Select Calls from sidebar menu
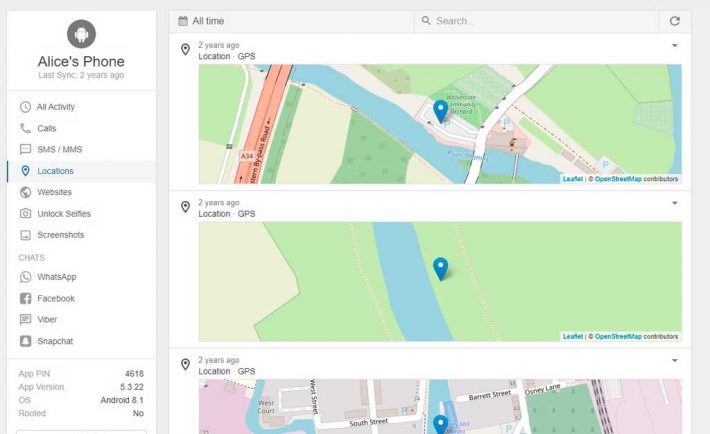 pyautogui.click(x=46, y=128)
